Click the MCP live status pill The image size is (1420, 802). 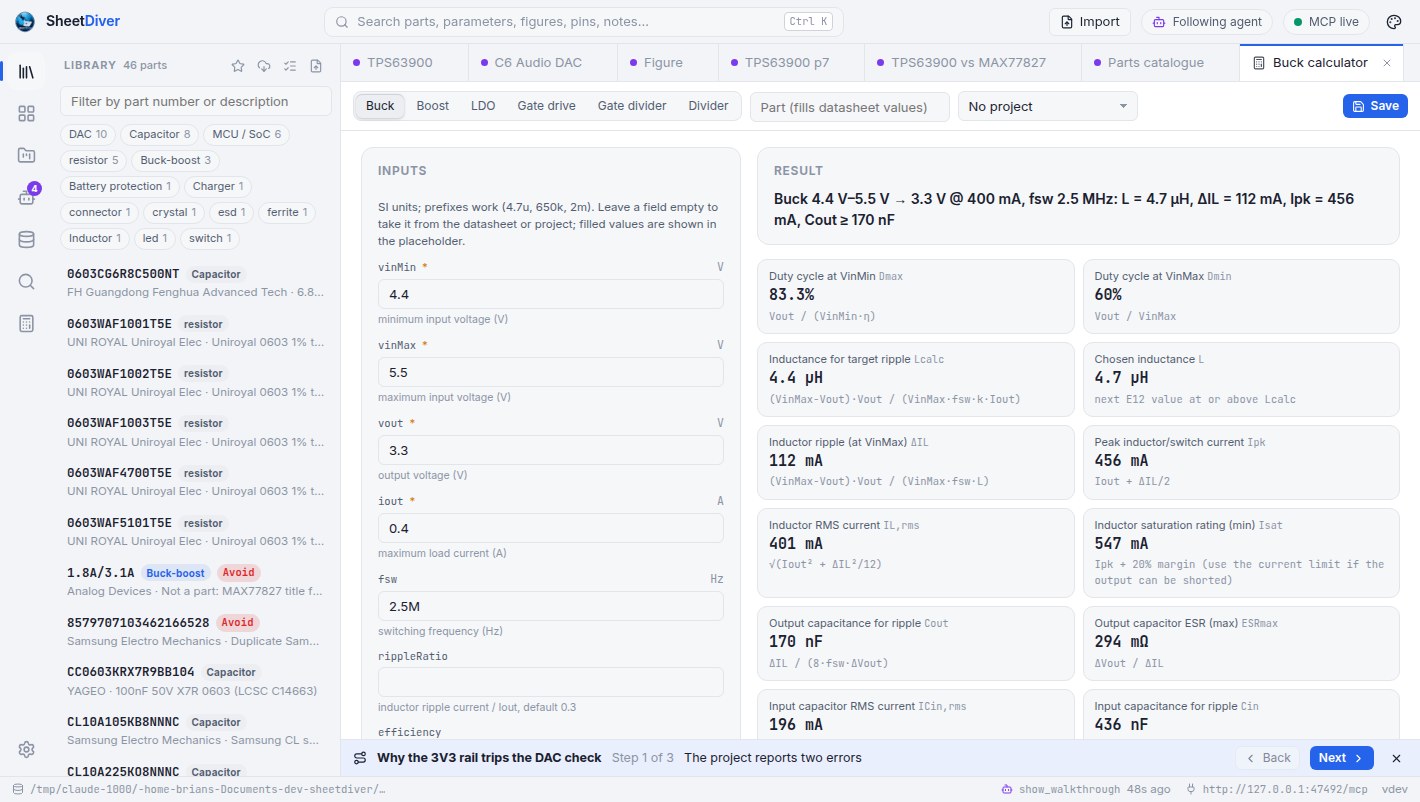[1326, 22]
